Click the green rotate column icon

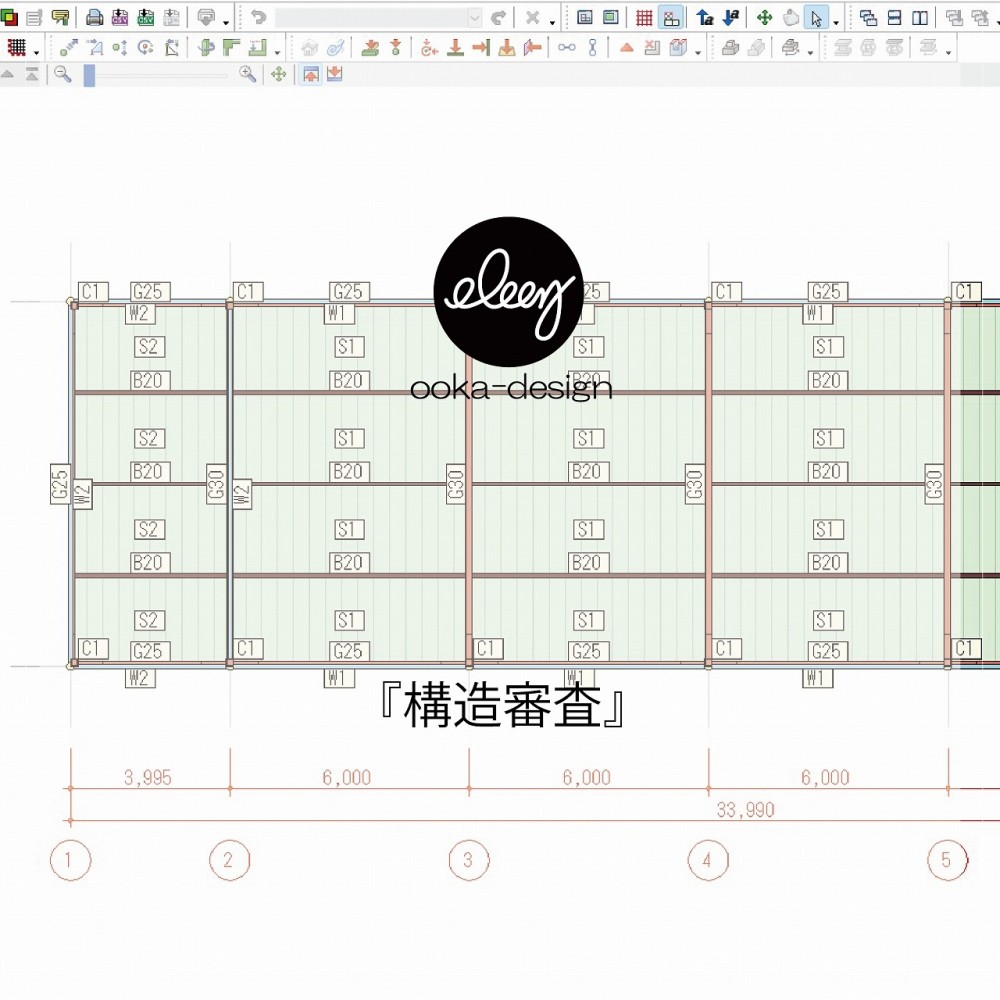pos(205,48)
